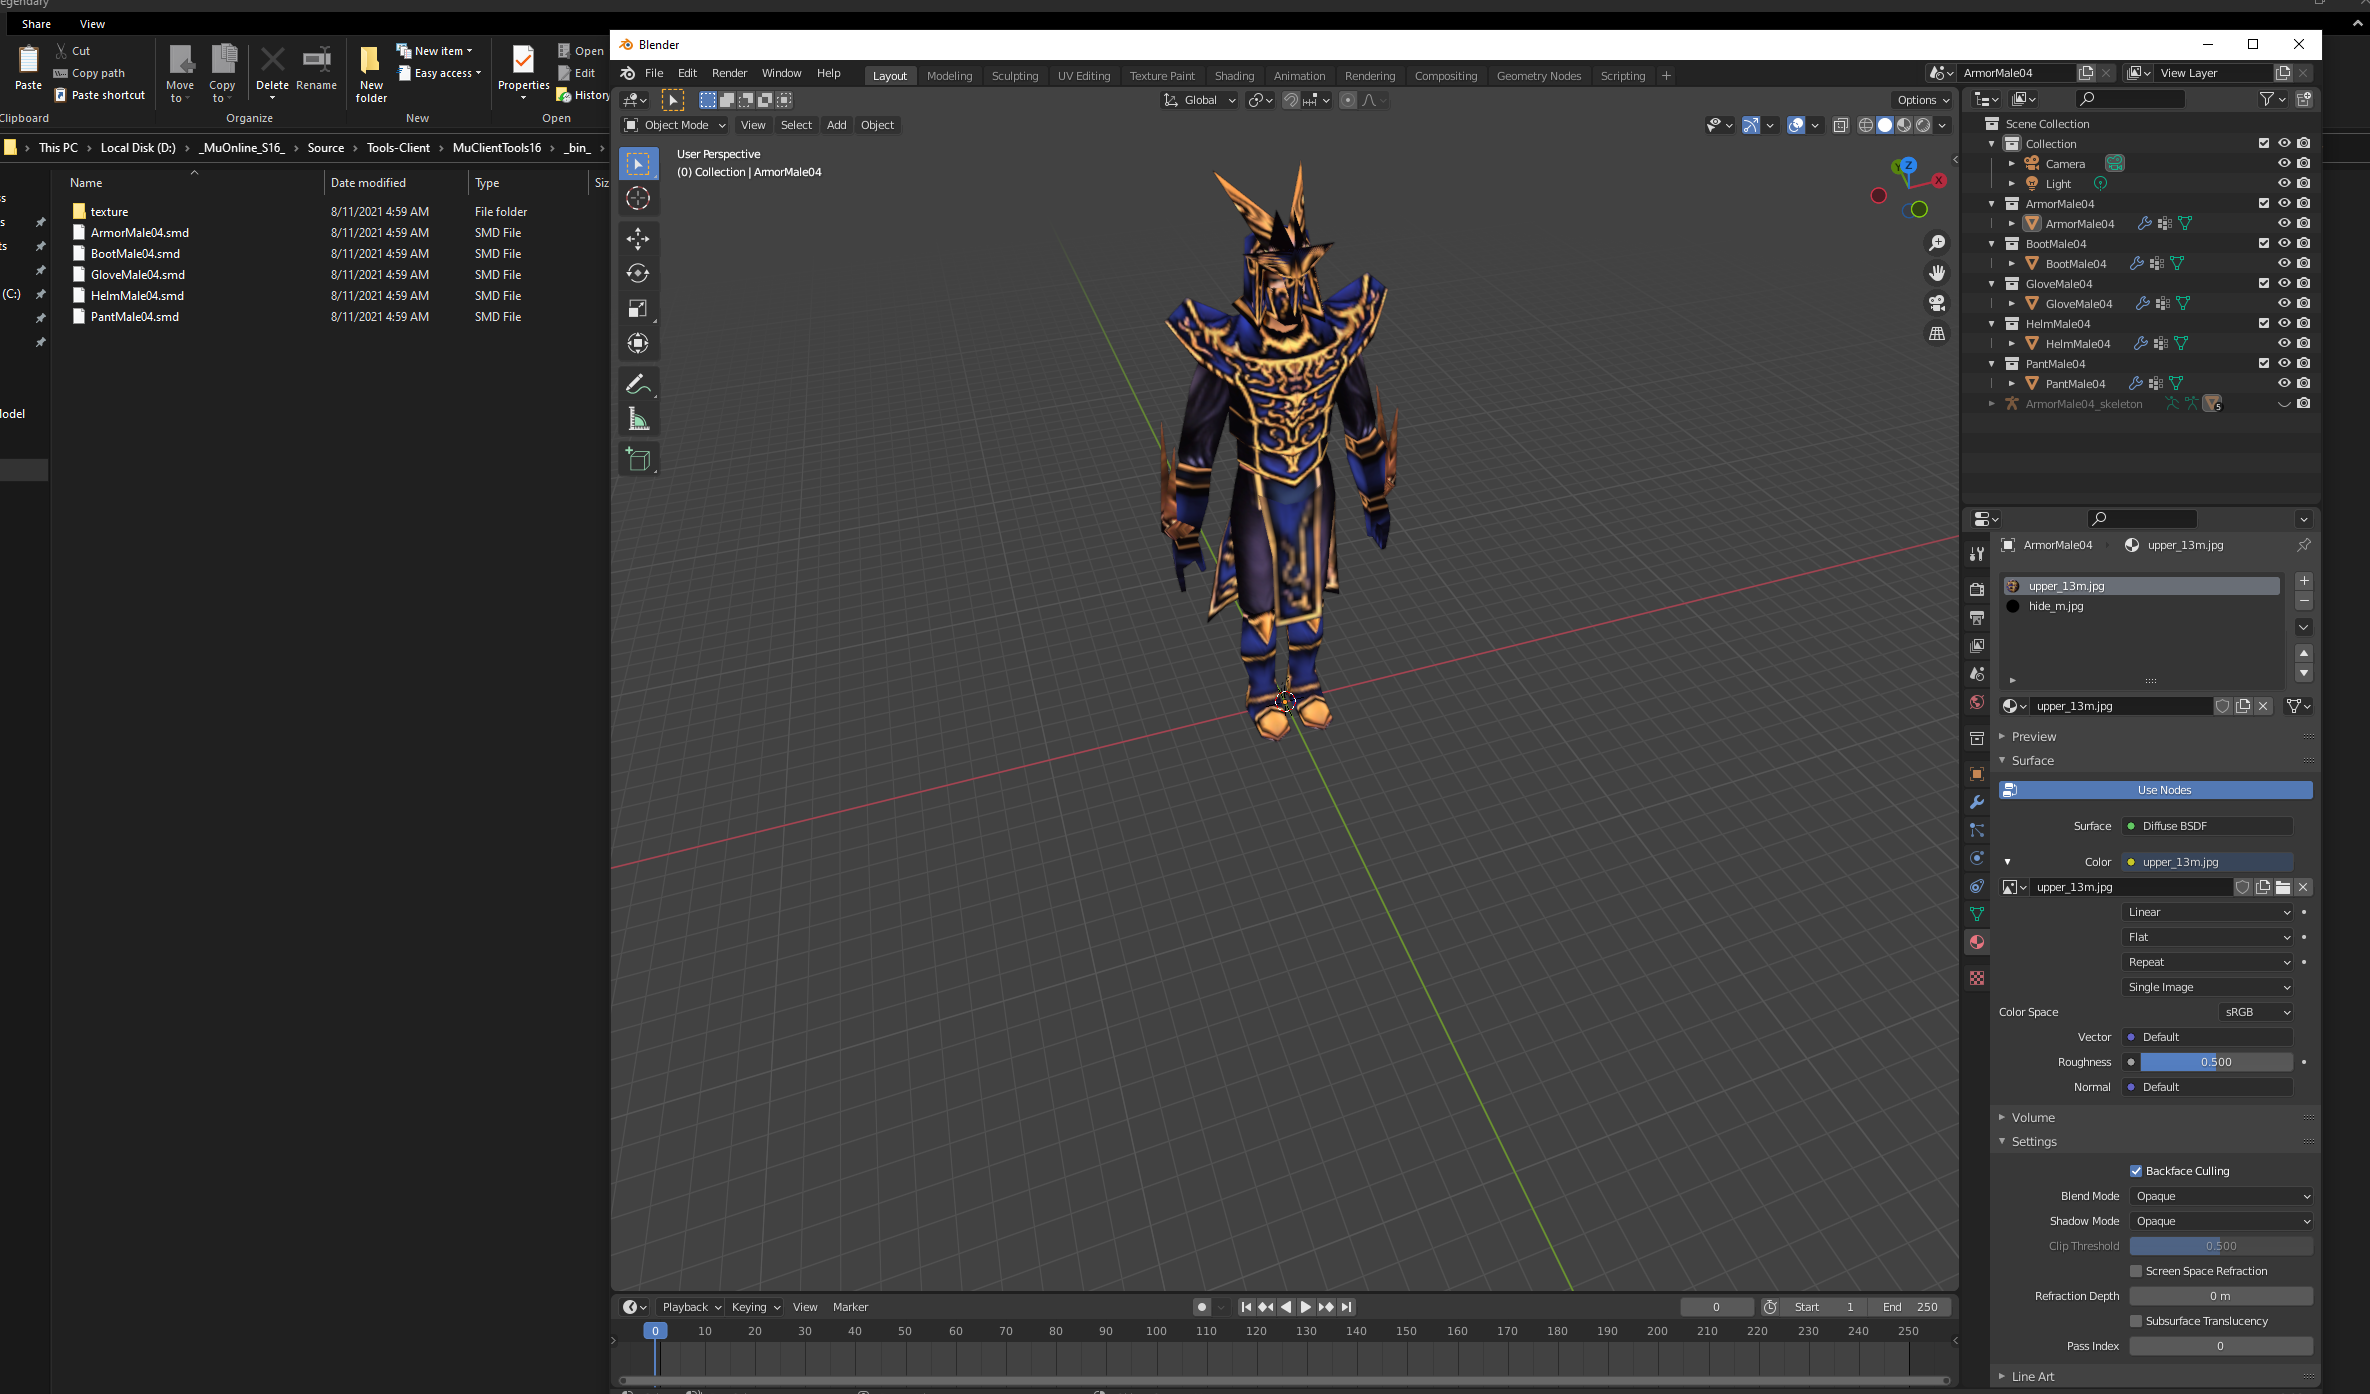This screenshot has height=1394, width=2370.
Task: Open the Blend Mode dropdown
Action: point(2220,1196)
